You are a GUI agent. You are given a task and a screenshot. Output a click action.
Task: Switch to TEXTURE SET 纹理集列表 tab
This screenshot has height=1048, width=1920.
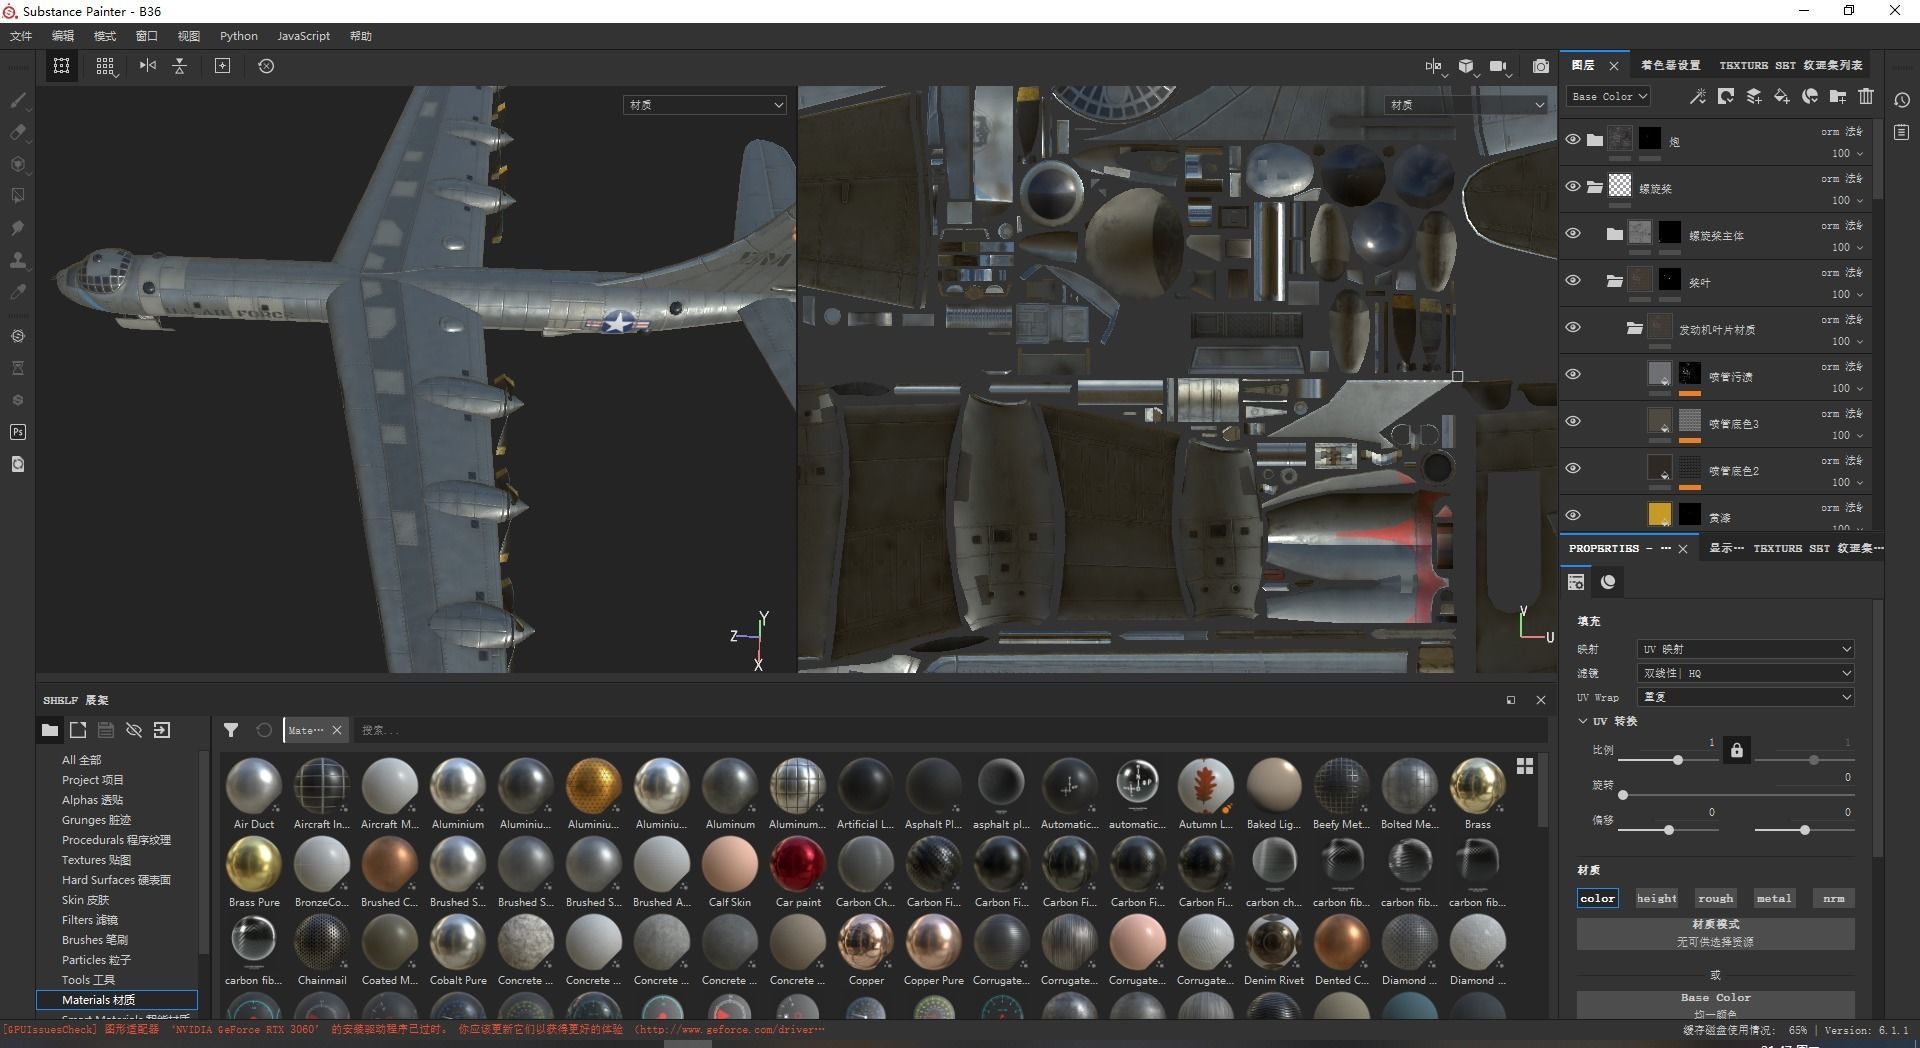pyautogui.click(x=1791, y=65)
